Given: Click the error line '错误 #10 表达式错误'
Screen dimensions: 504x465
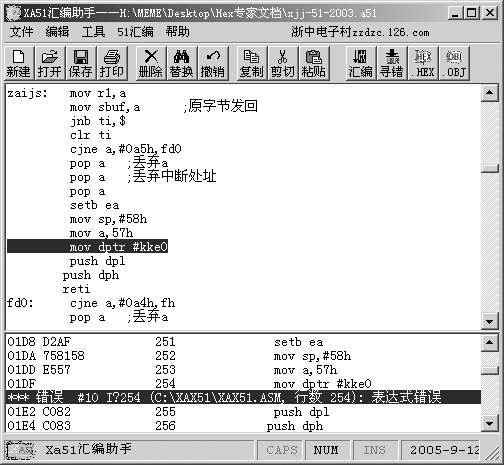Looking at the screenshot, I should (x=243, y=397).
